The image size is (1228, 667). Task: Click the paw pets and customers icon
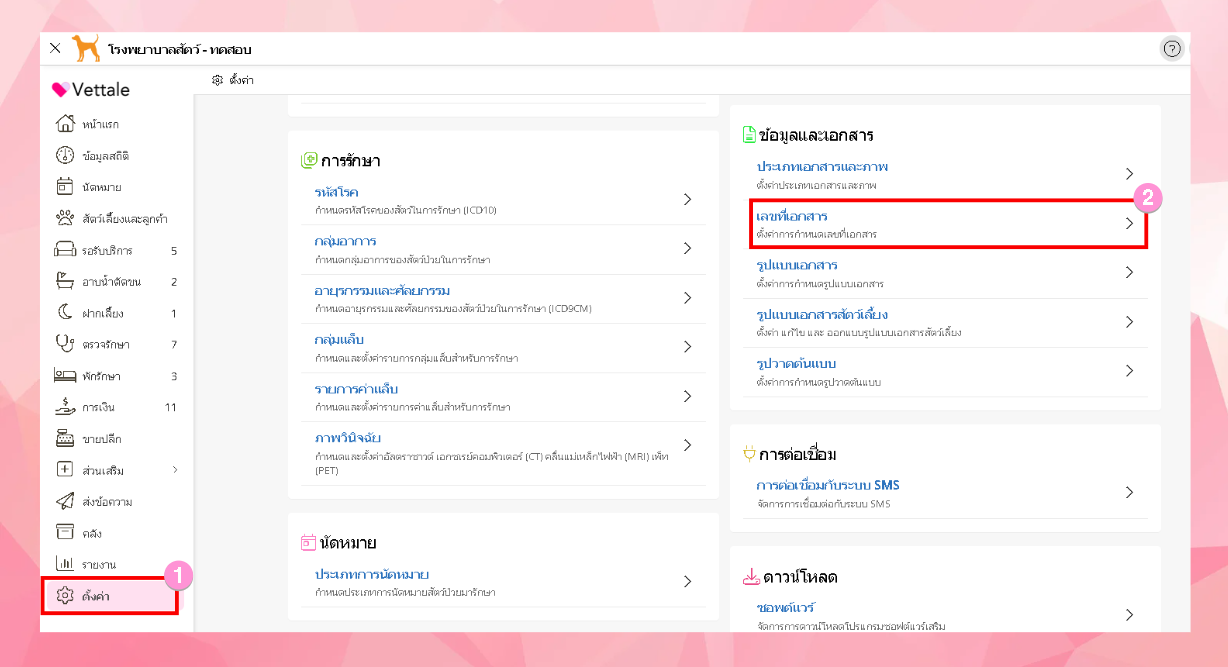click(x=65, y=218)
